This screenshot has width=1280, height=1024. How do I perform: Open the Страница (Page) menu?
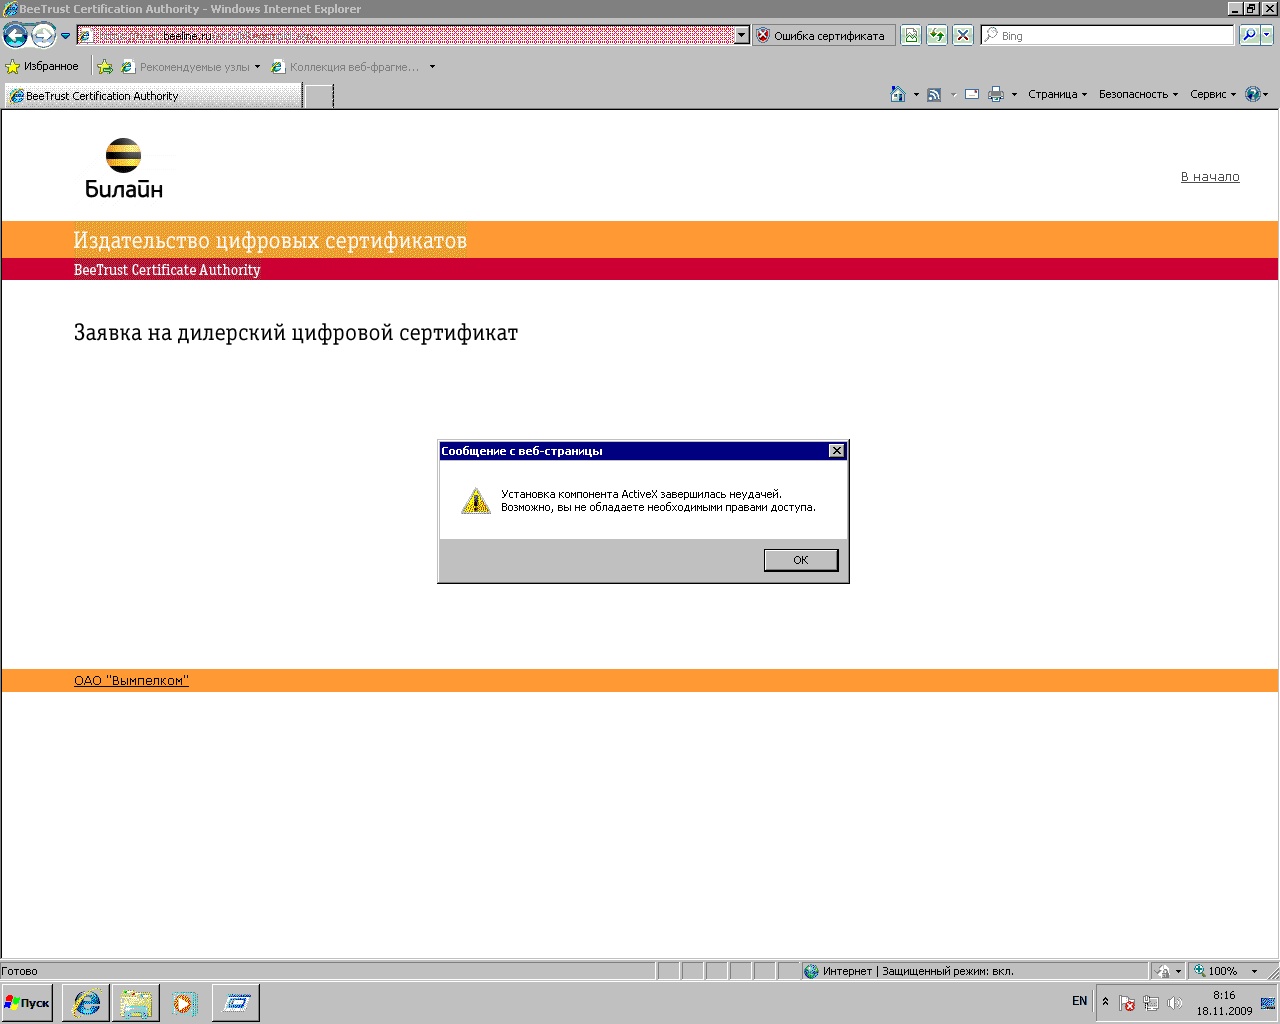point(1057,94)
